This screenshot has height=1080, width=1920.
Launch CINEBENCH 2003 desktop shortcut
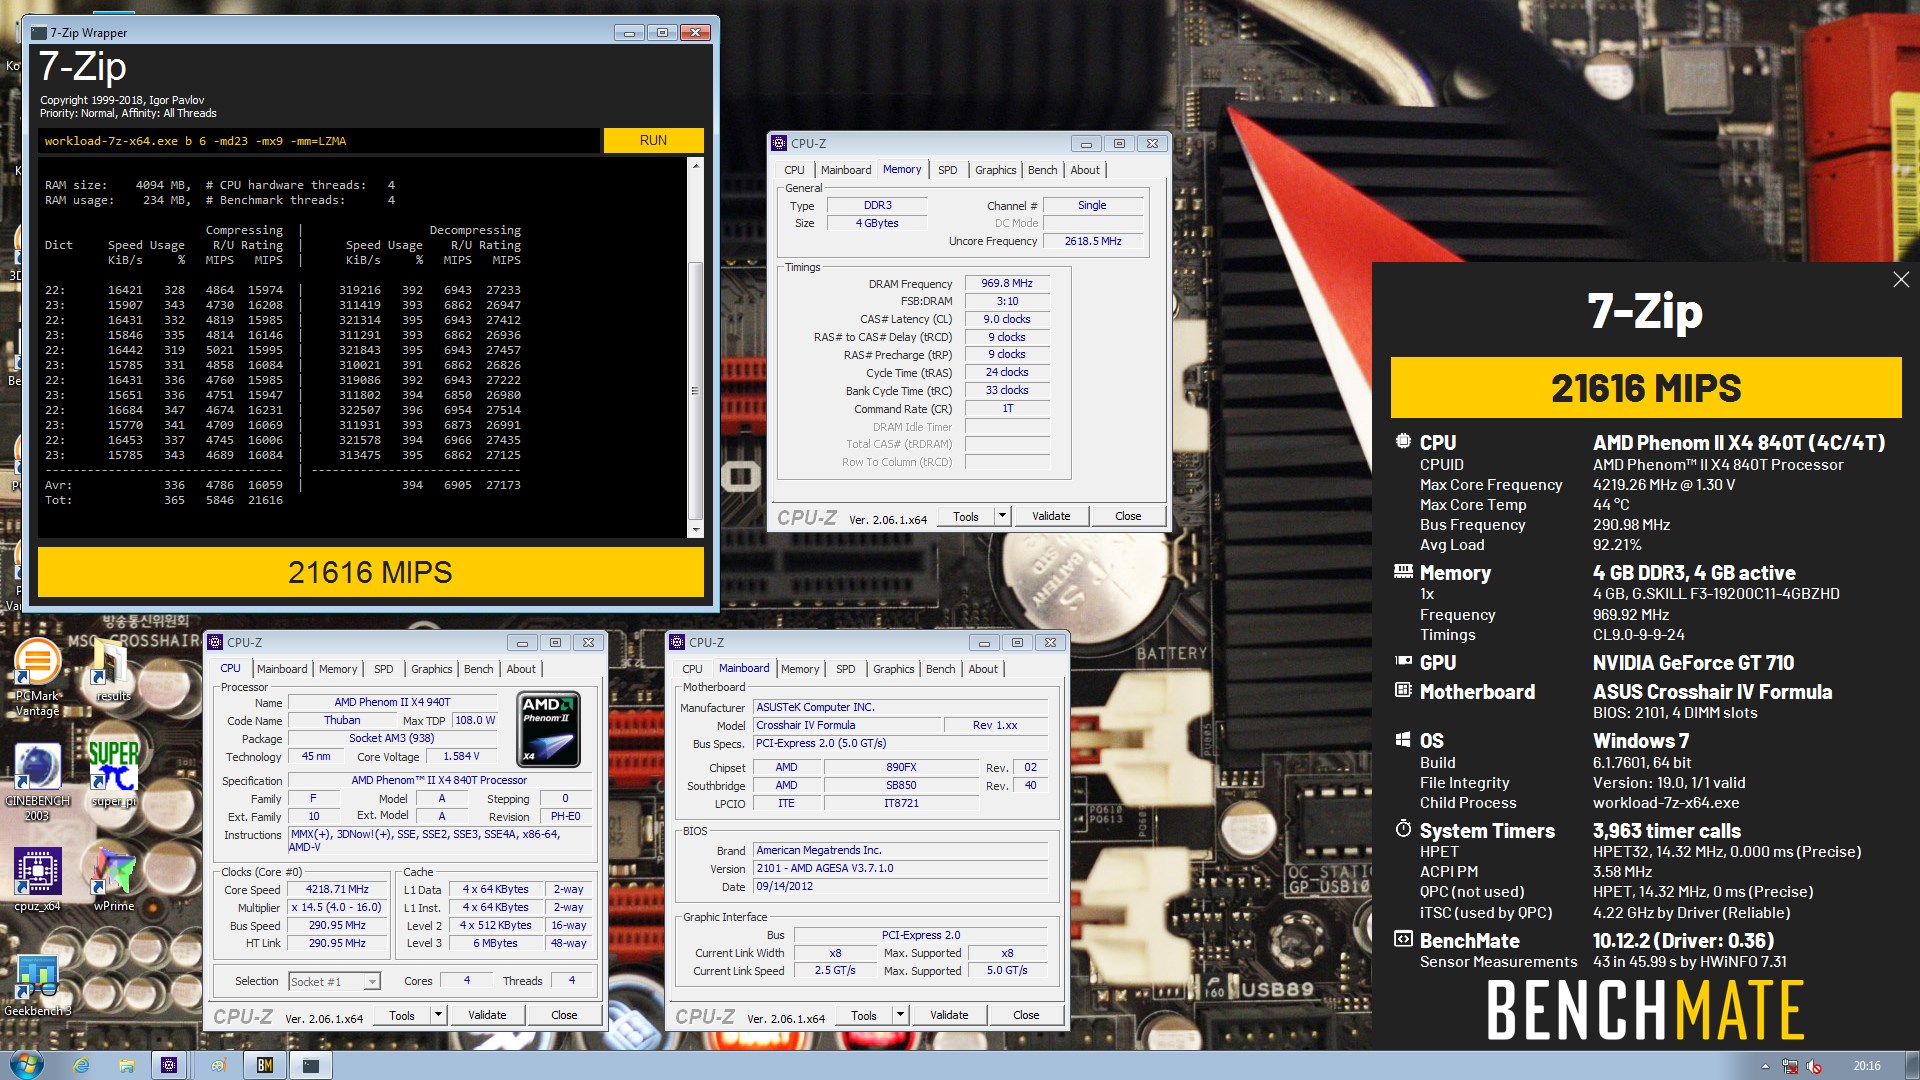pos(37,782)
